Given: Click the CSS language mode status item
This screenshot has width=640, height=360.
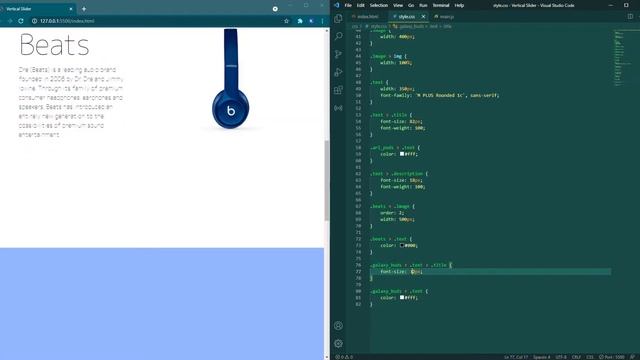Looking at the screenshot, I should point(590,357).
